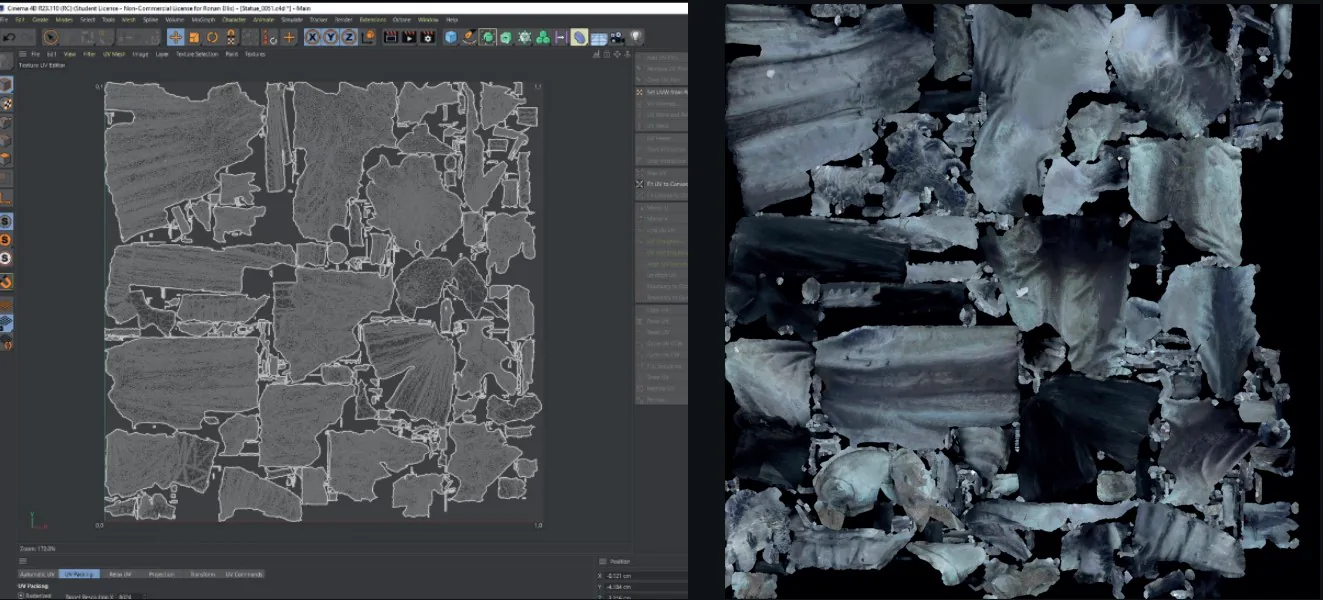Click the black S icon in left sidebar
This screenshot has width=1323, height=600.
[6, 221]
